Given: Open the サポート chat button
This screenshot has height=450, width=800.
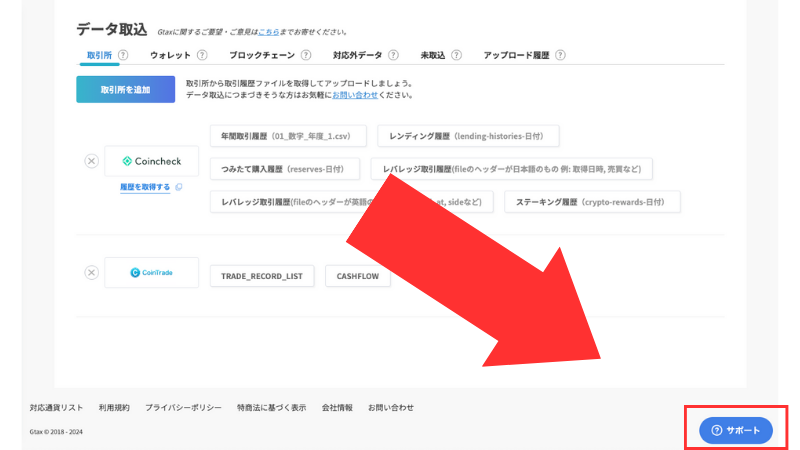Looking at the screenshot, I should pos(736,431).
